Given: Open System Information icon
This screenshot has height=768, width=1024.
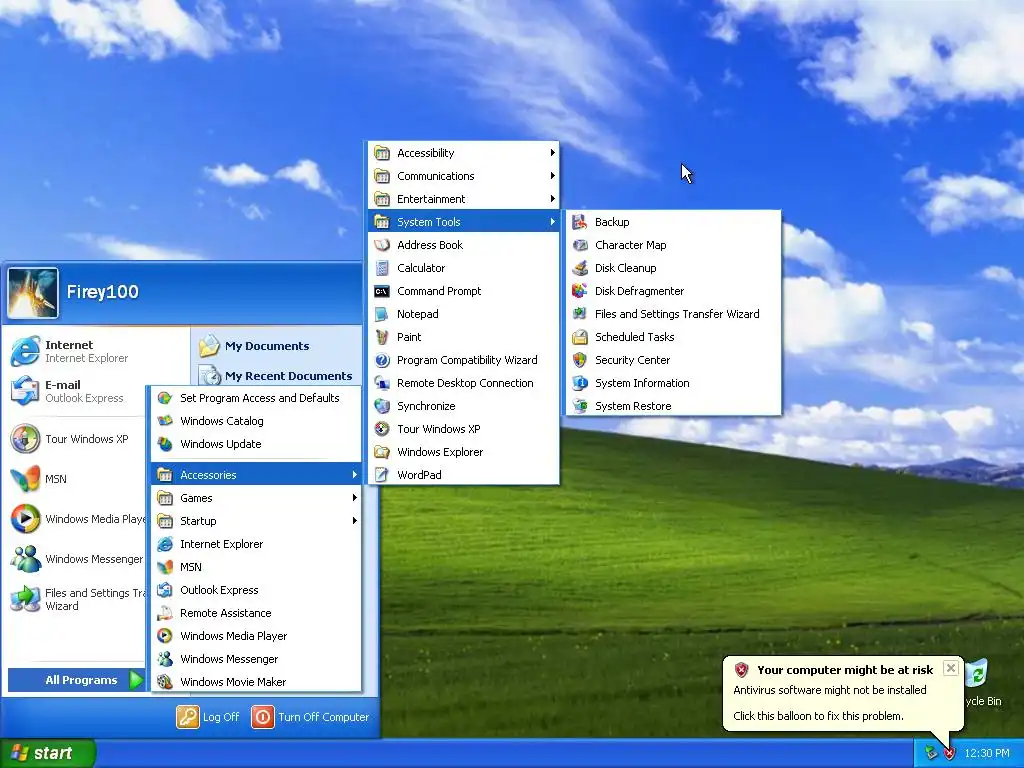Looking at the screenshot, I should 580,383.
